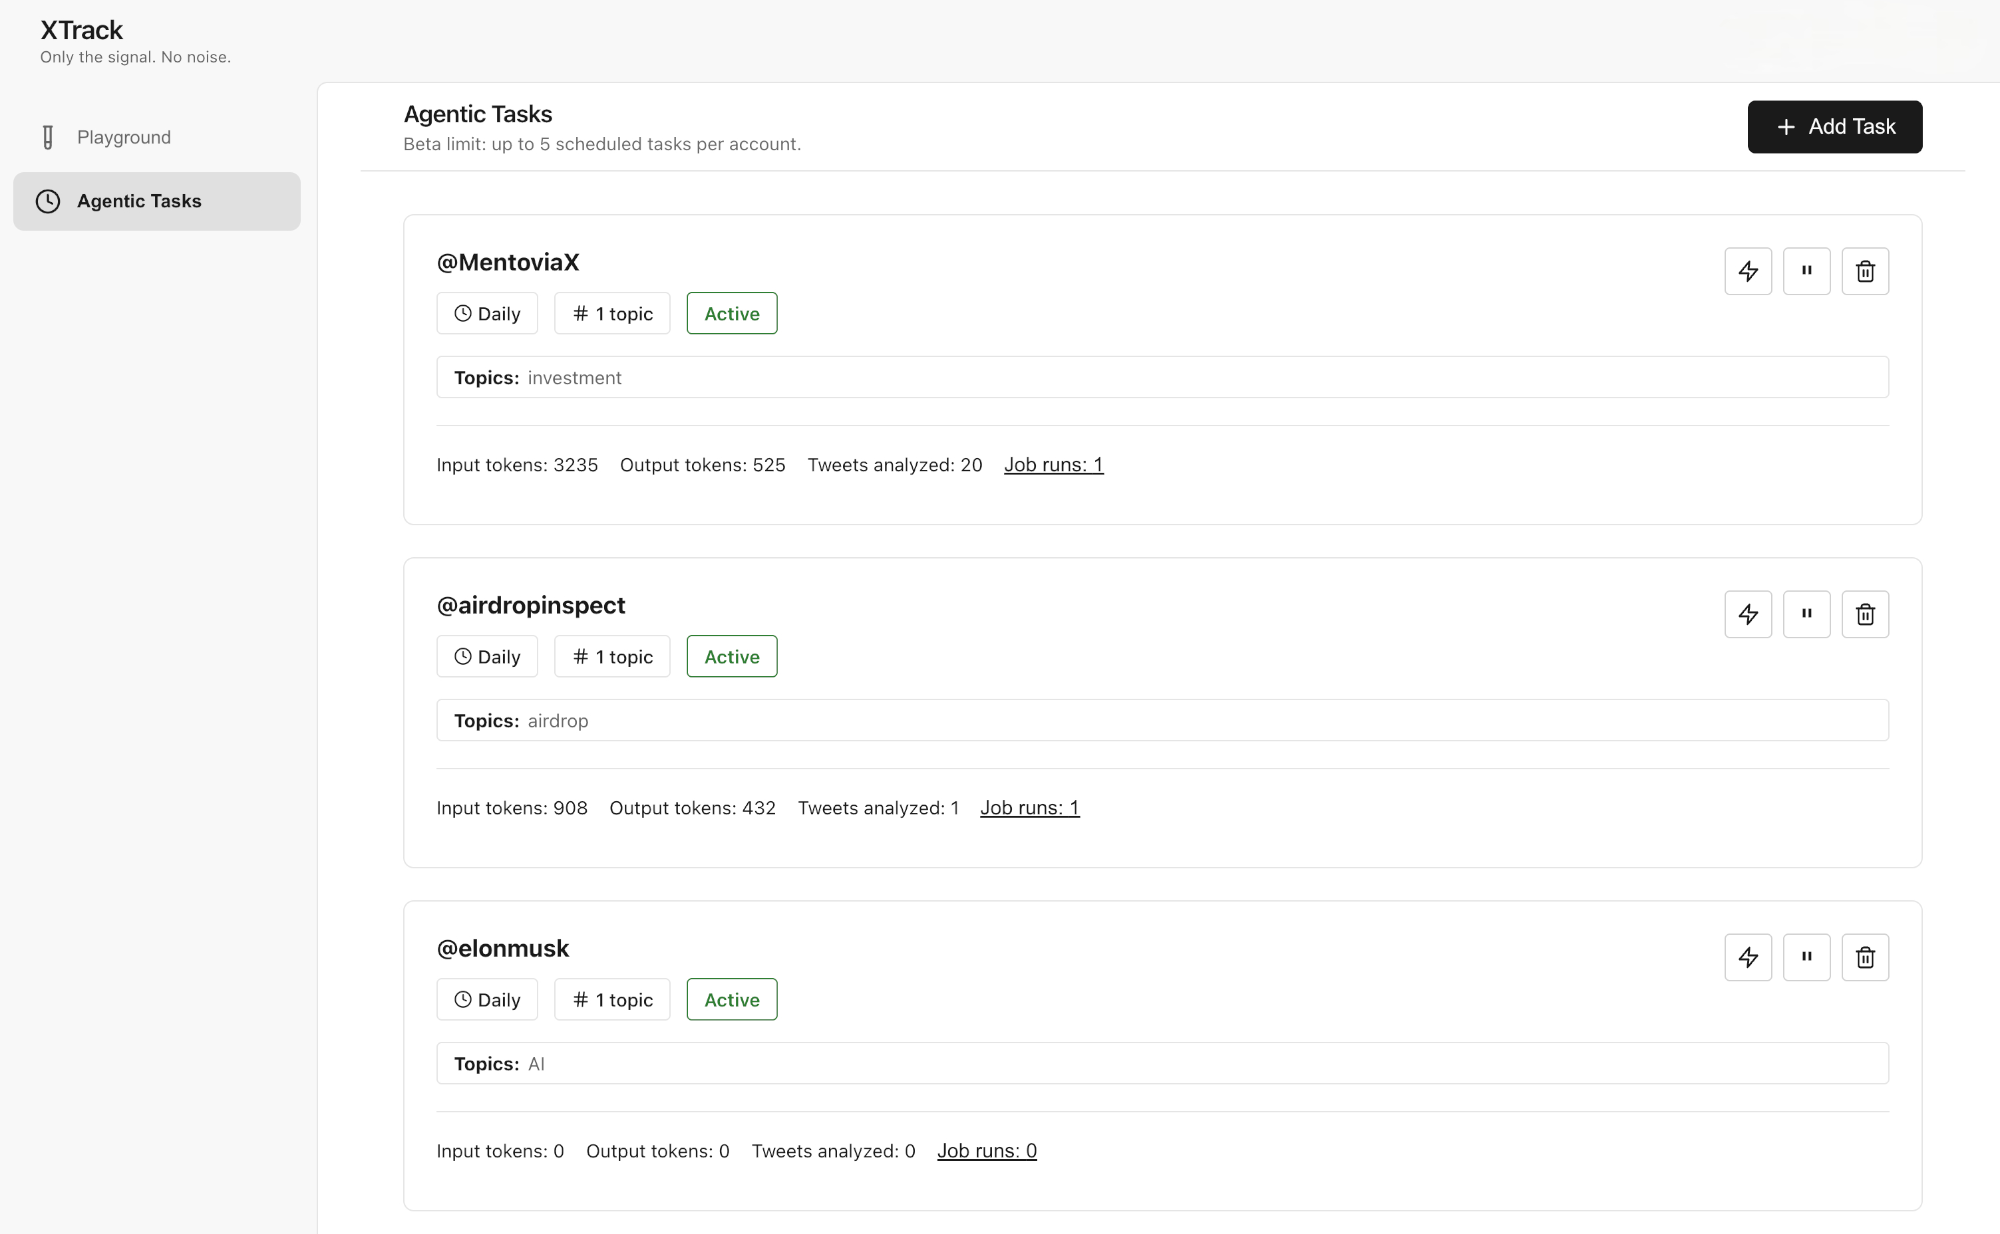
Task: Click the clock icon beside Agentic Tasks
Action: tap(47, 201)
